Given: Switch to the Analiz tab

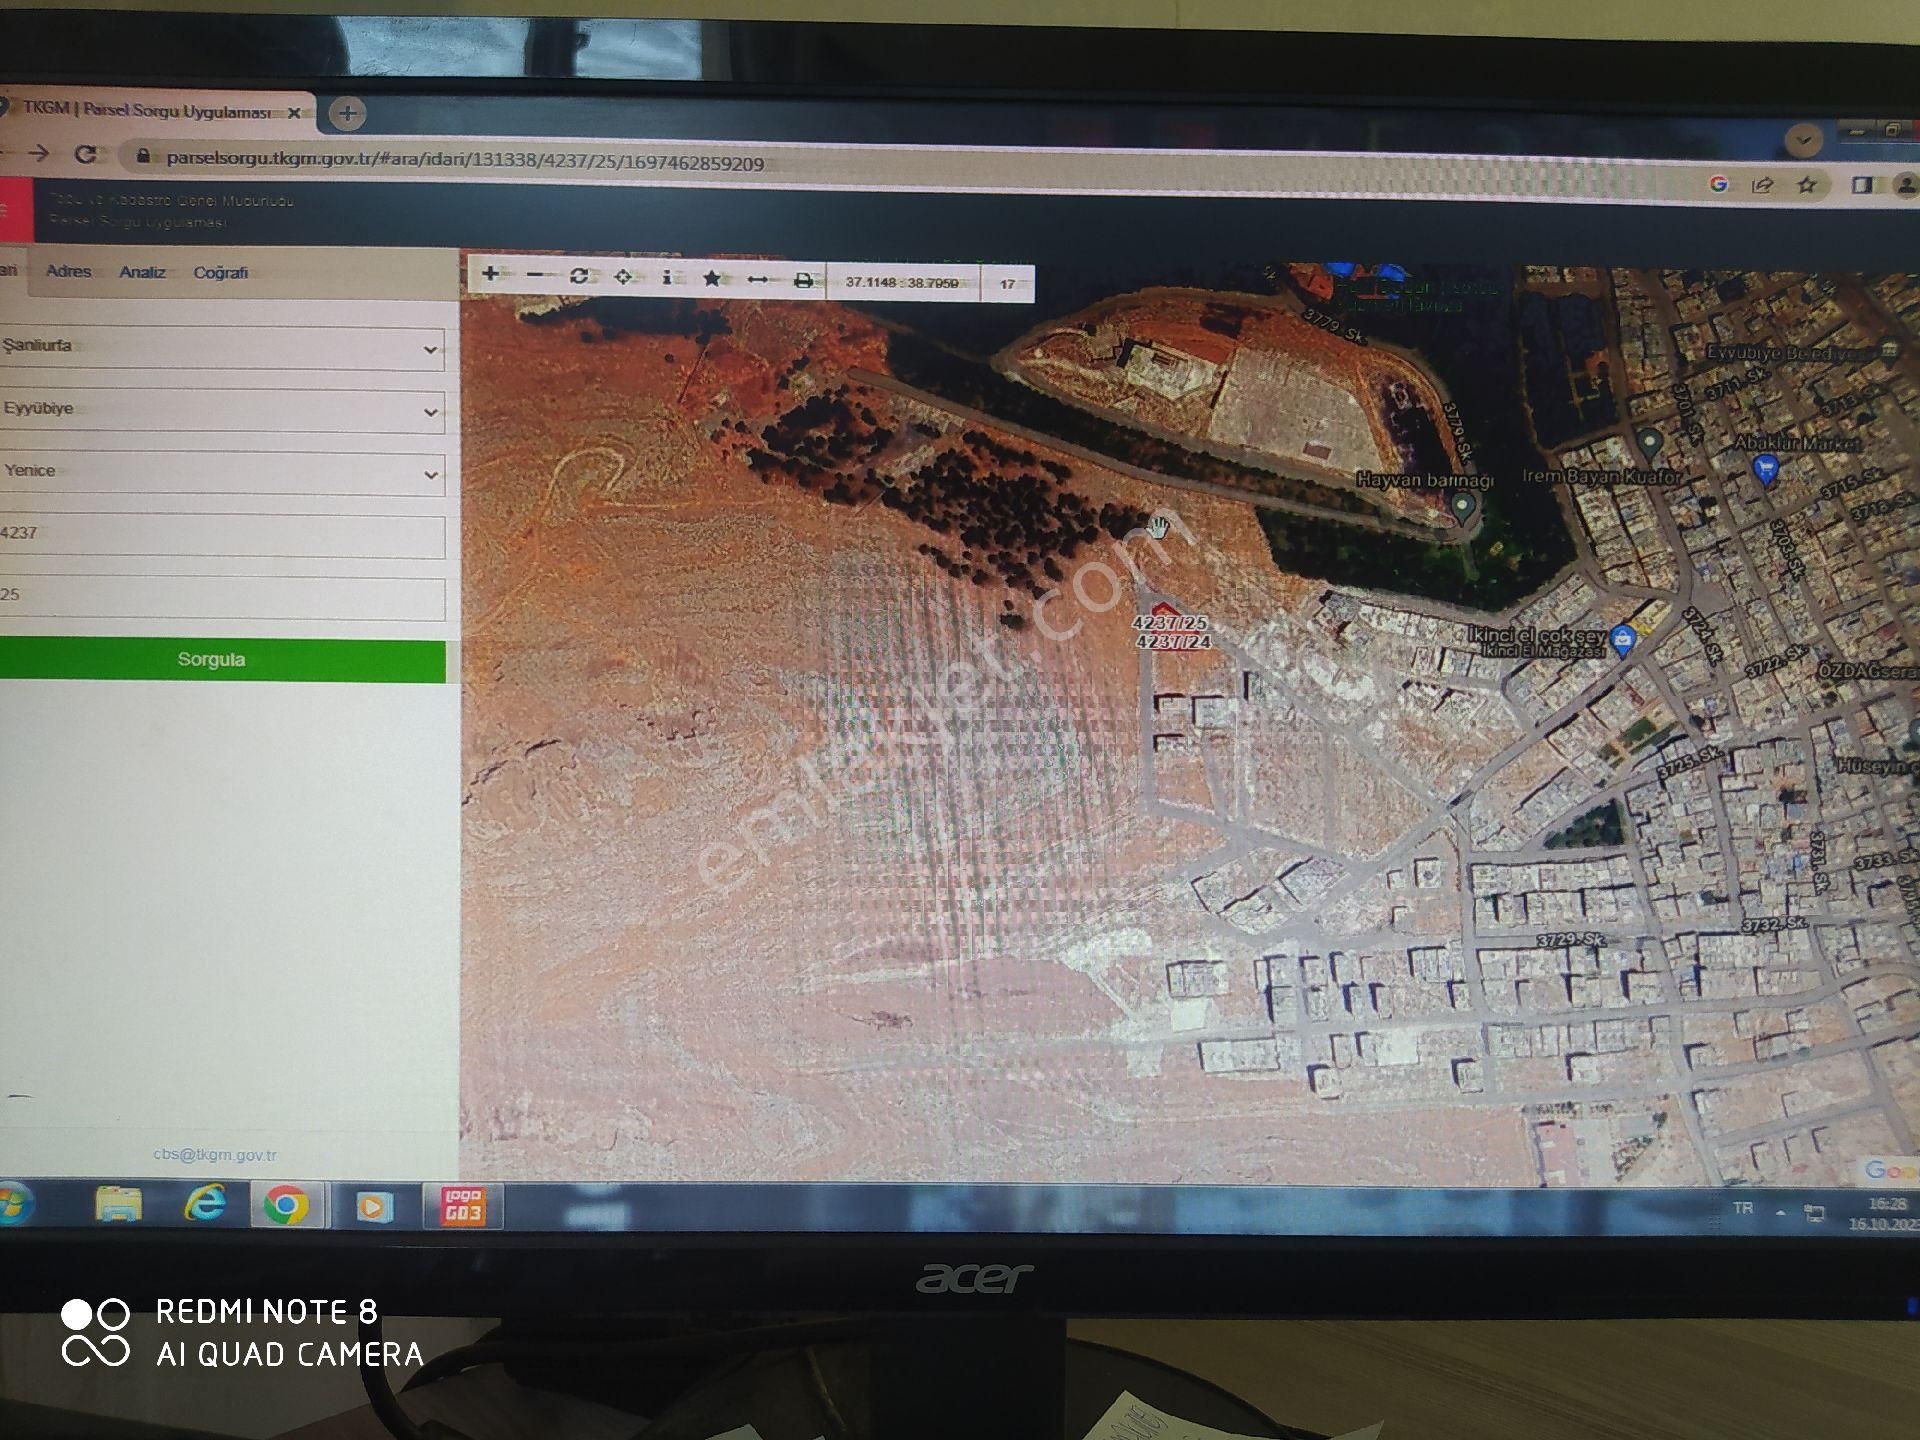Looking at the screenshot, I should coord(142,272).
